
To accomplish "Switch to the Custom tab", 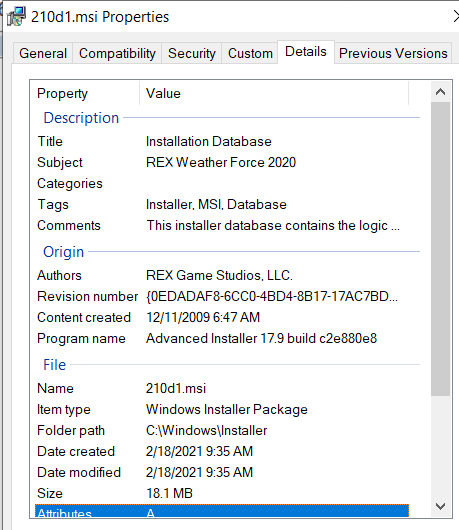I will [x=250, y=53].
